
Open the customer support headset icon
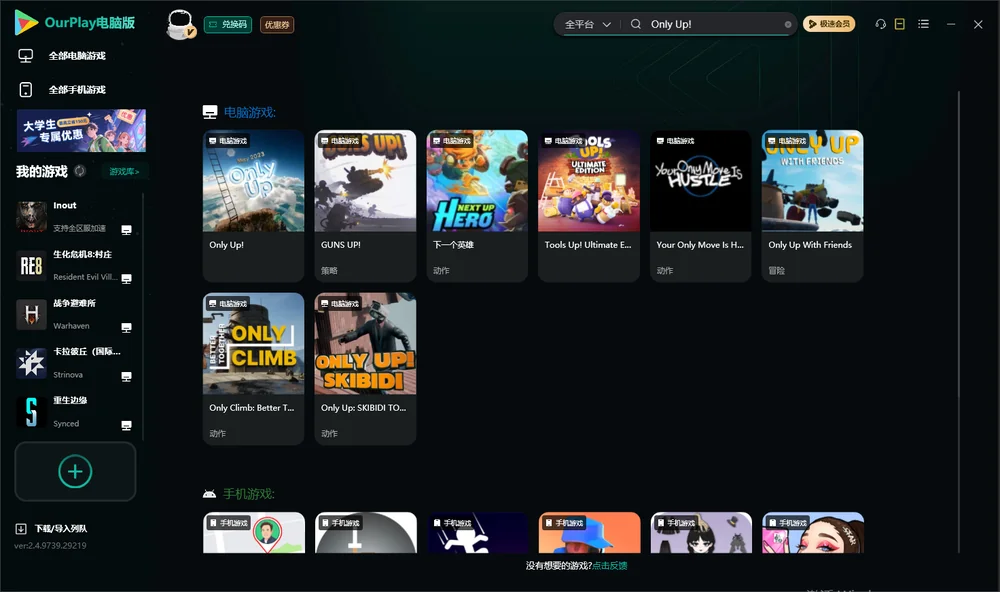(881, 24)
